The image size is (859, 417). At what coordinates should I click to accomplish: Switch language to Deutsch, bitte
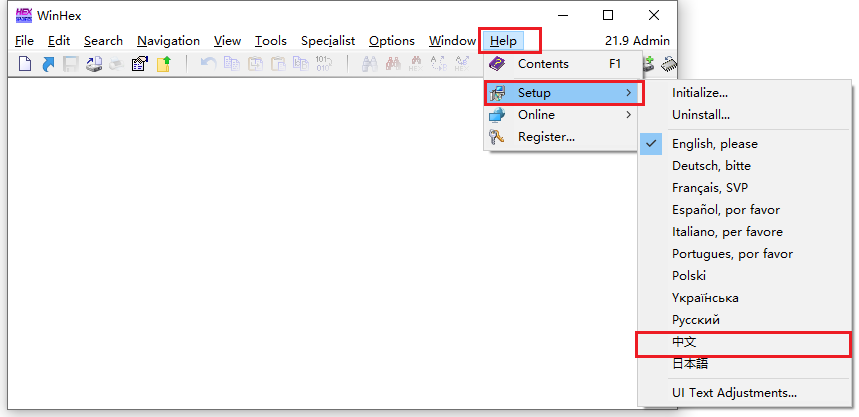point(746,165)
